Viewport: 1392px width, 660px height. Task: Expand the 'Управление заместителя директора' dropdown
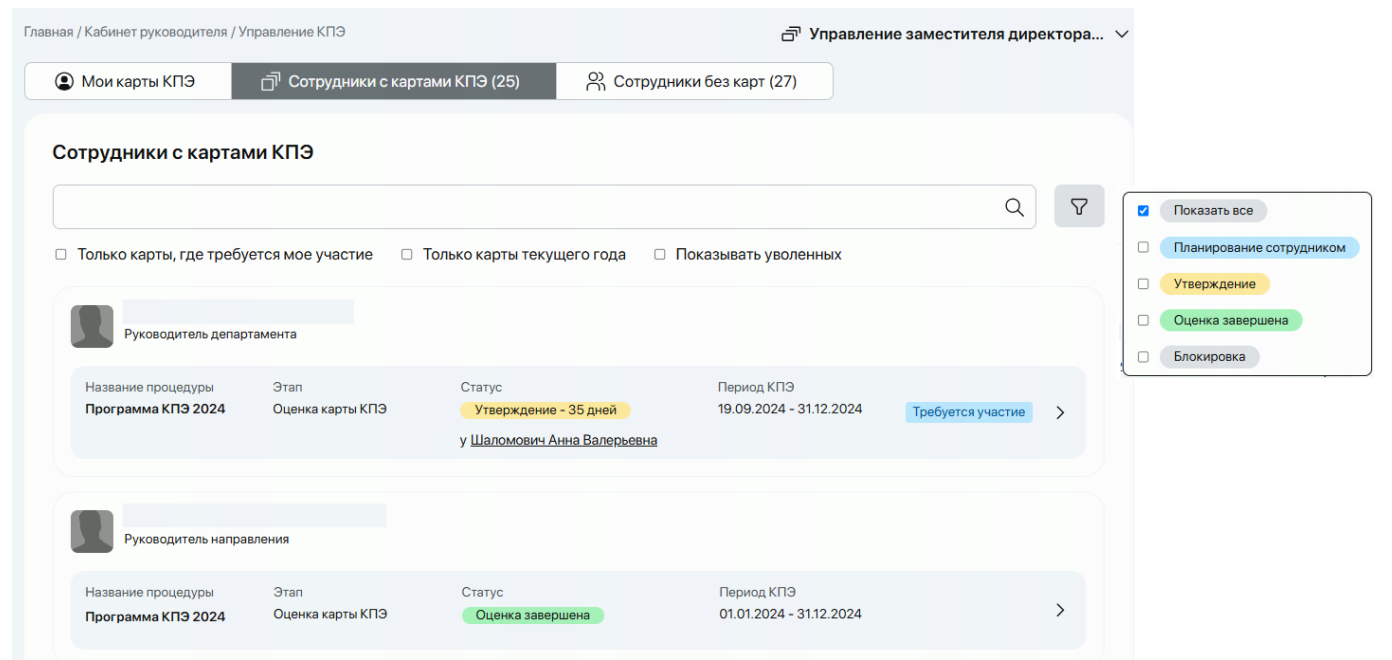tap(1122, 34)
